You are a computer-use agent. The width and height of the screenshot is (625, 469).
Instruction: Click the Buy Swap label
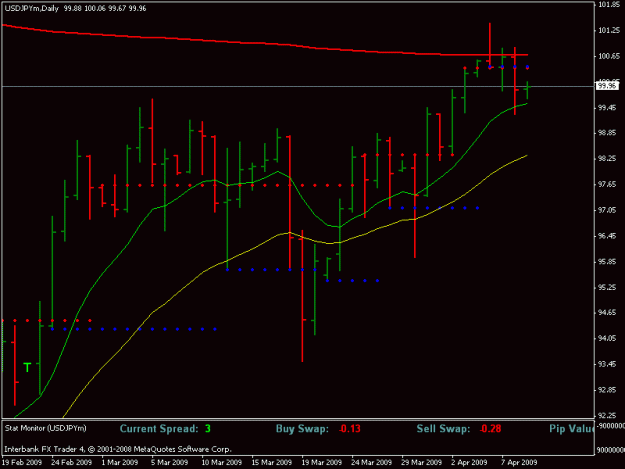click(x=302, y=429)
